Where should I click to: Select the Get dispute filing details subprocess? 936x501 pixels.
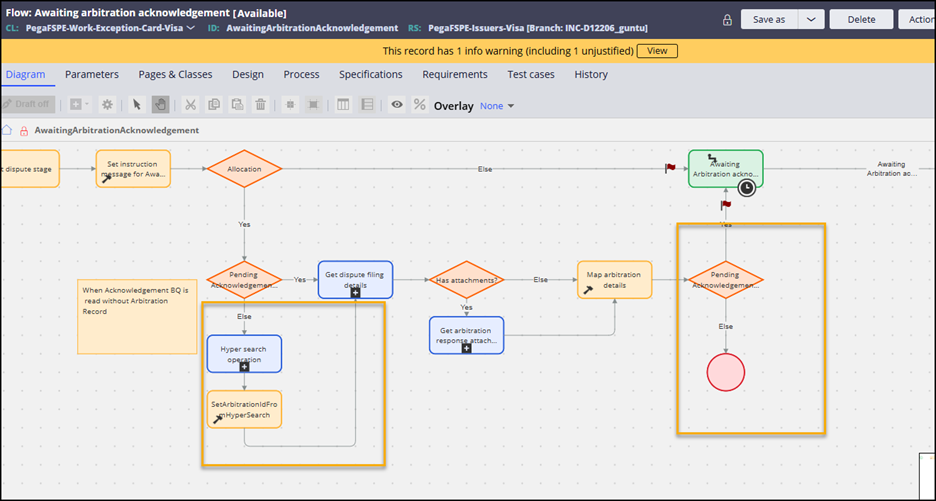[355, 279]
